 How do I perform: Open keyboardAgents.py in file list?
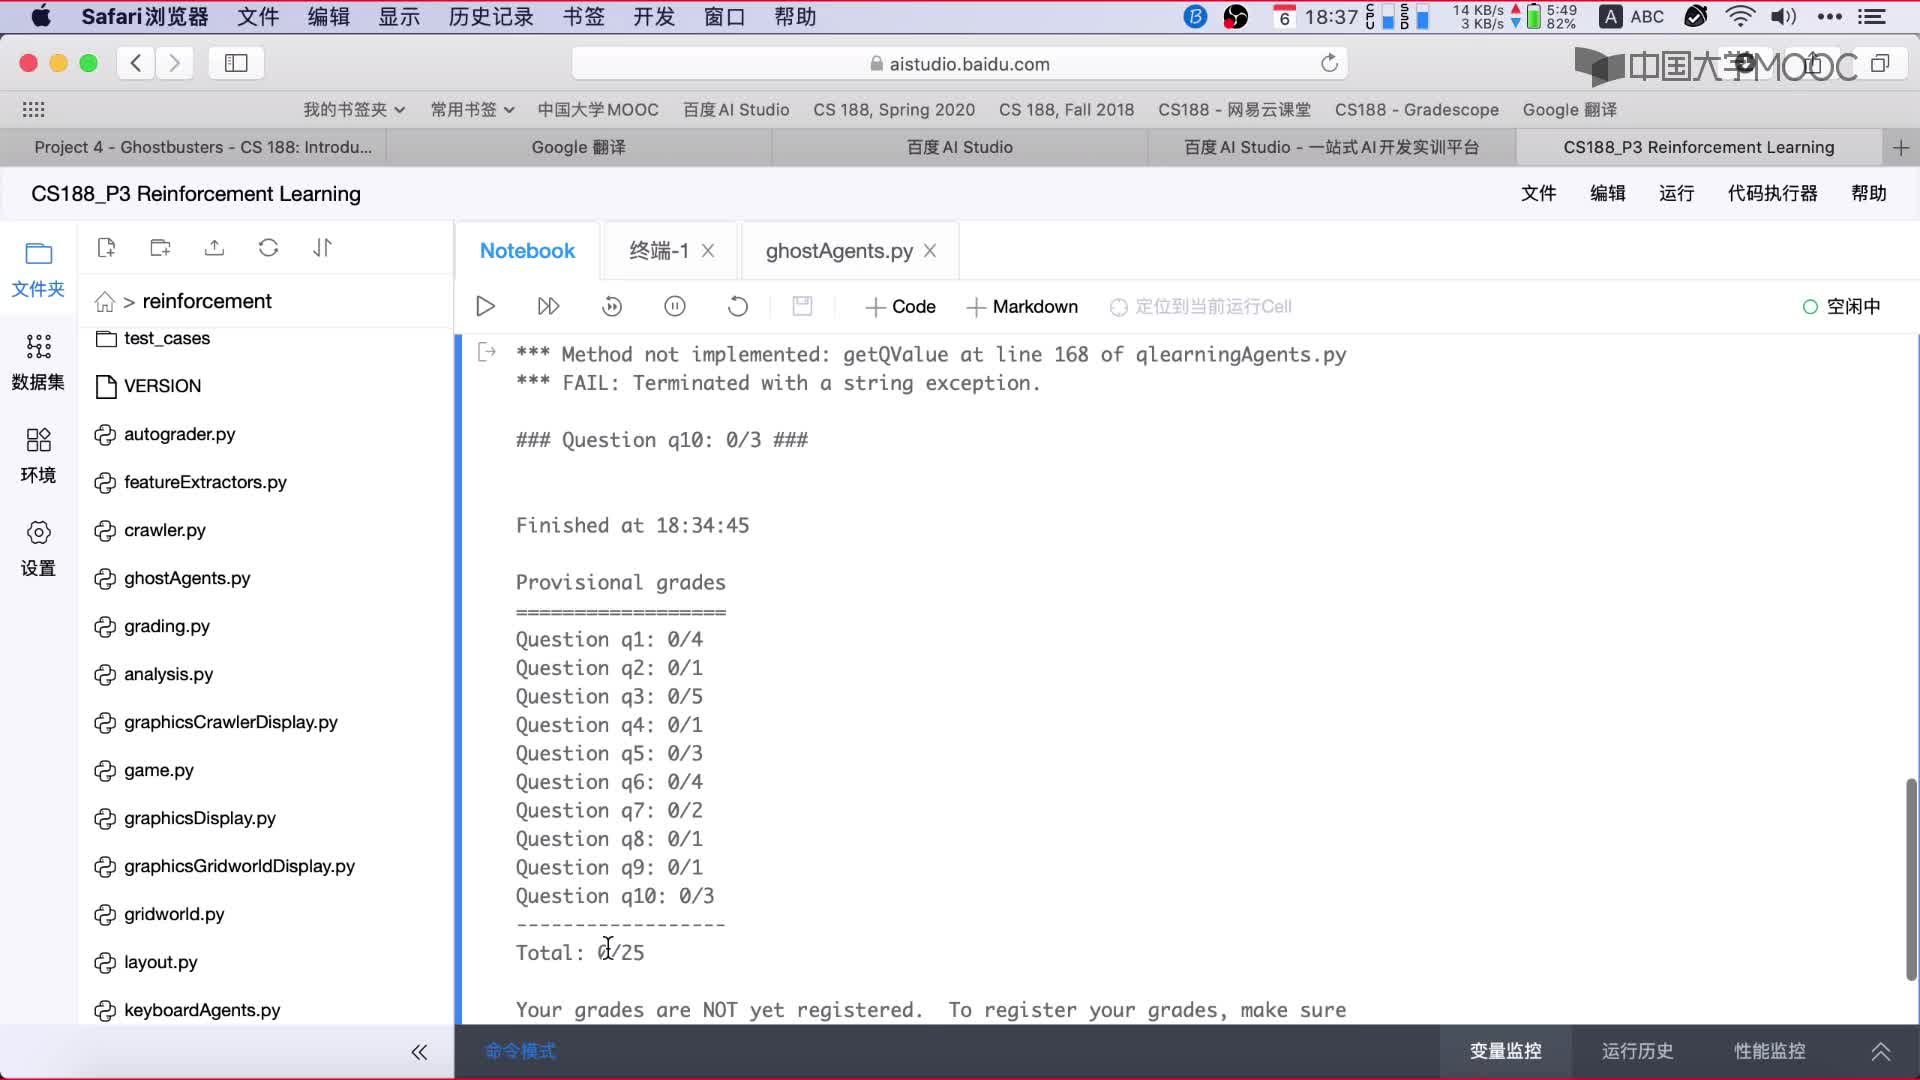187,1010
